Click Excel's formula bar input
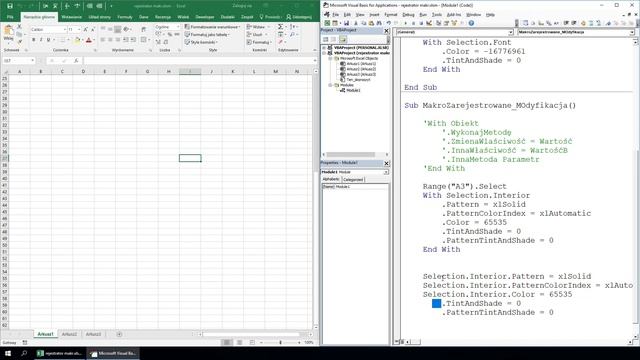The image size is (640, 360). (x=199, y=61)
